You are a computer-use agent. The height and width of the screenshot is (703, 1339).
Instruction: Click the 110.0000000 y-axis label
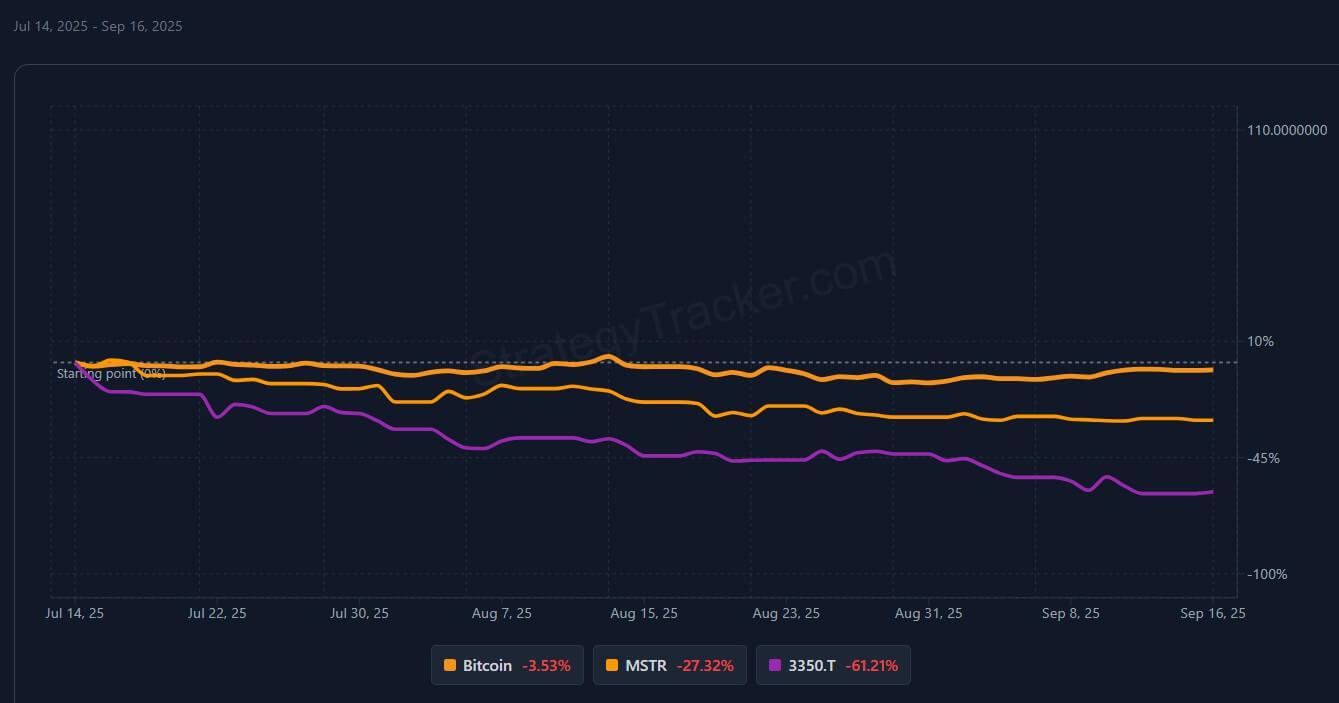[1286, 130]
